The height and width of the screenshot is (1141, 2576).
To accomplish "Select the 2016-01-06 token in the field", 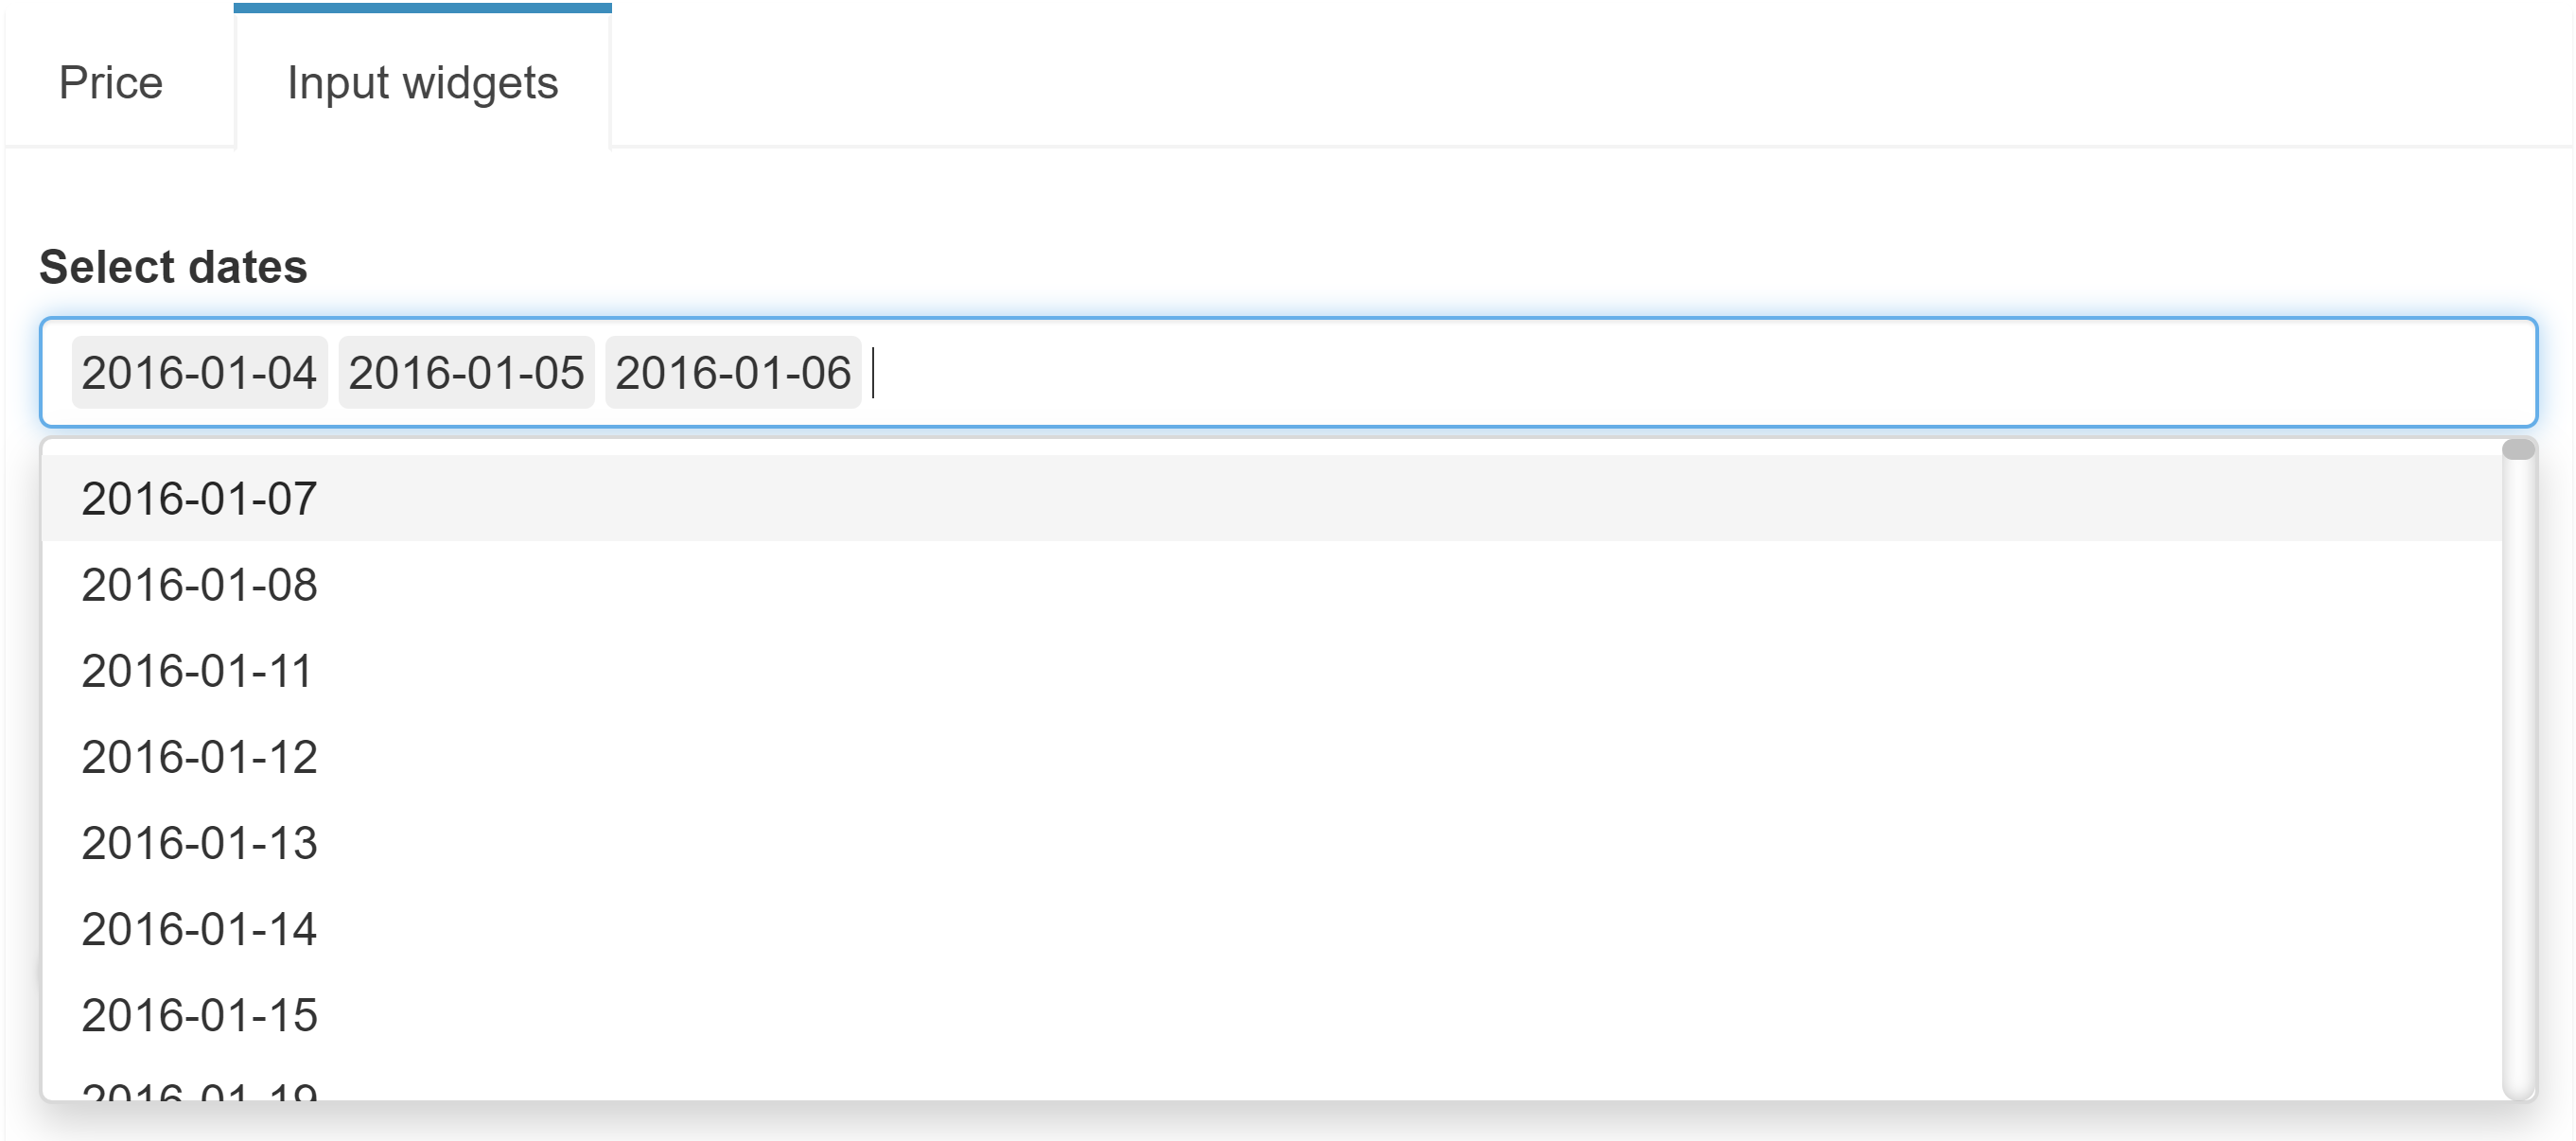I will 732,372.
